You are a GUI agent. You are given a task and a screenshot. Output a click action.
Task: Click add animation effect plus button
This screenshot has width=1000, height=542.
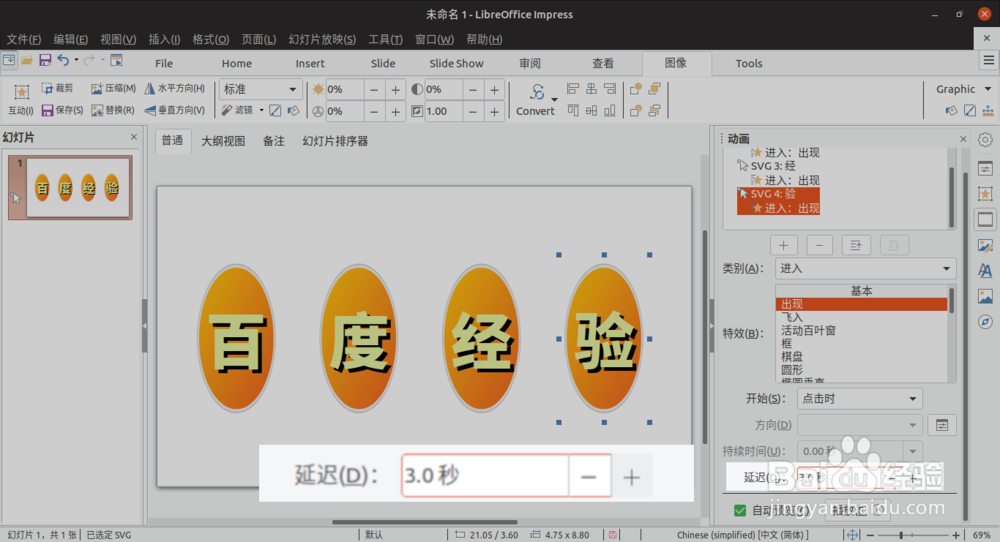[x=783, y=245]
